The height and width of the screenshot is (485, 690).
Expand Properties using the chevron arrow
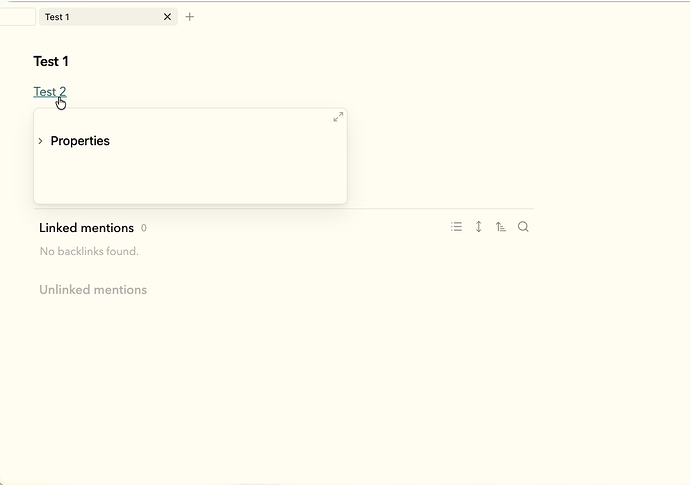41,141
